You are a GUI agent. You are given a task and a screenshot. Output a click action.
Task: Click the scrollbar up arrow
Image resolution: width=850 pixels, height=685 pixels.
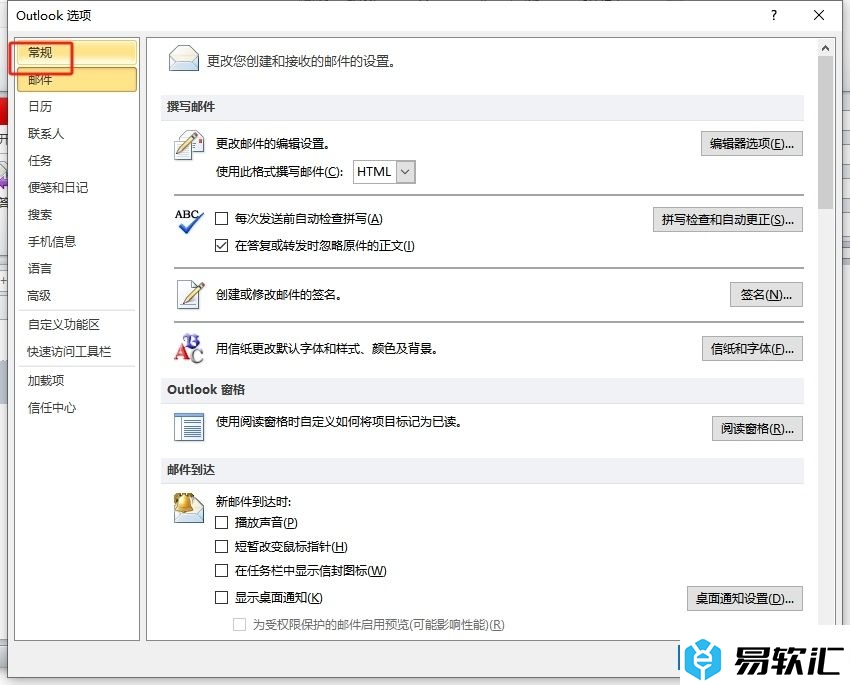coord(825,48)
